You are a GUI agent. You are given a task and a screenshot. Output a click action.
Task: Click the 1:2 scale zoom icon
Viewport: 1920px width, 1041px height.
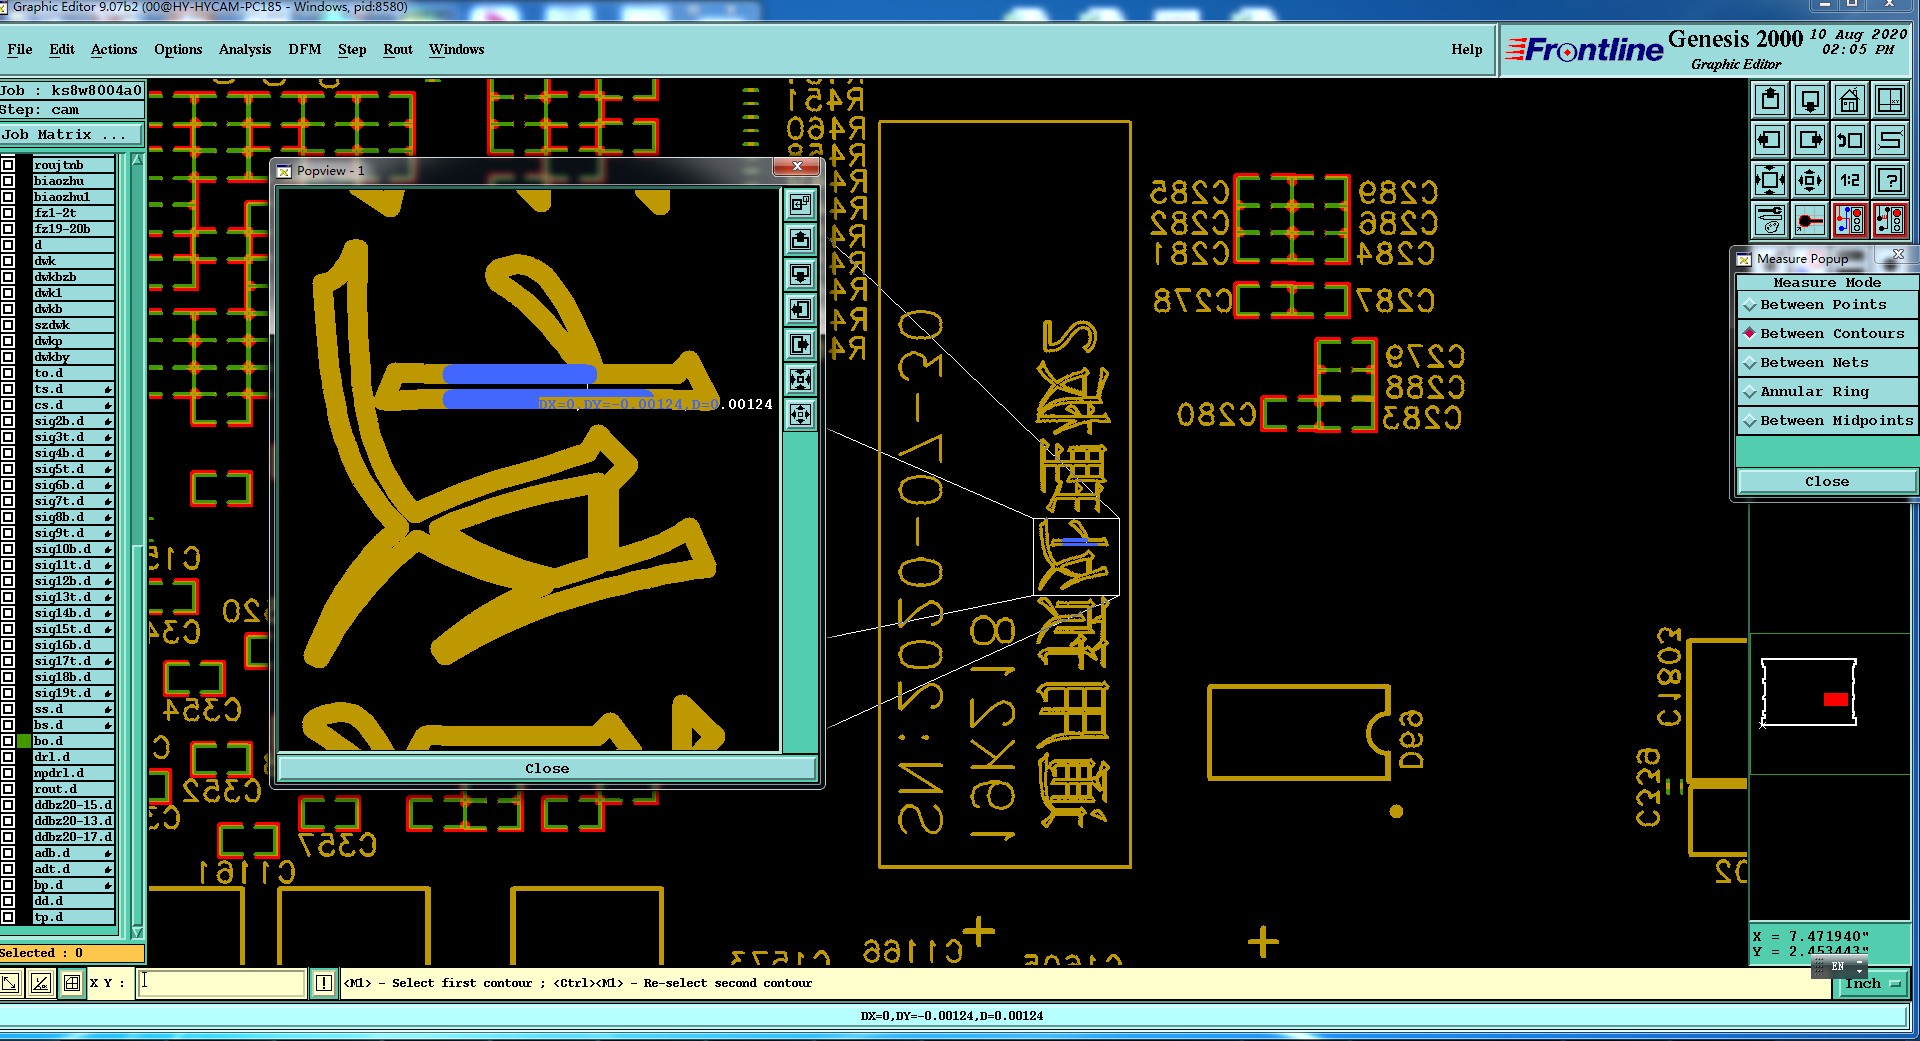(x=1850, y=180)
